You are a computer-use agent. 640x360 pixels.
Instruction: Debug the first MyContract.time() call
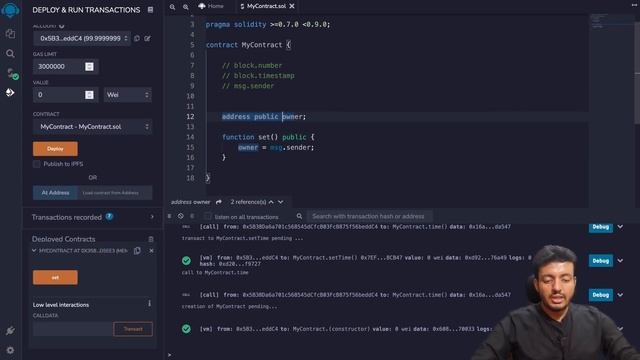[600, 227]
